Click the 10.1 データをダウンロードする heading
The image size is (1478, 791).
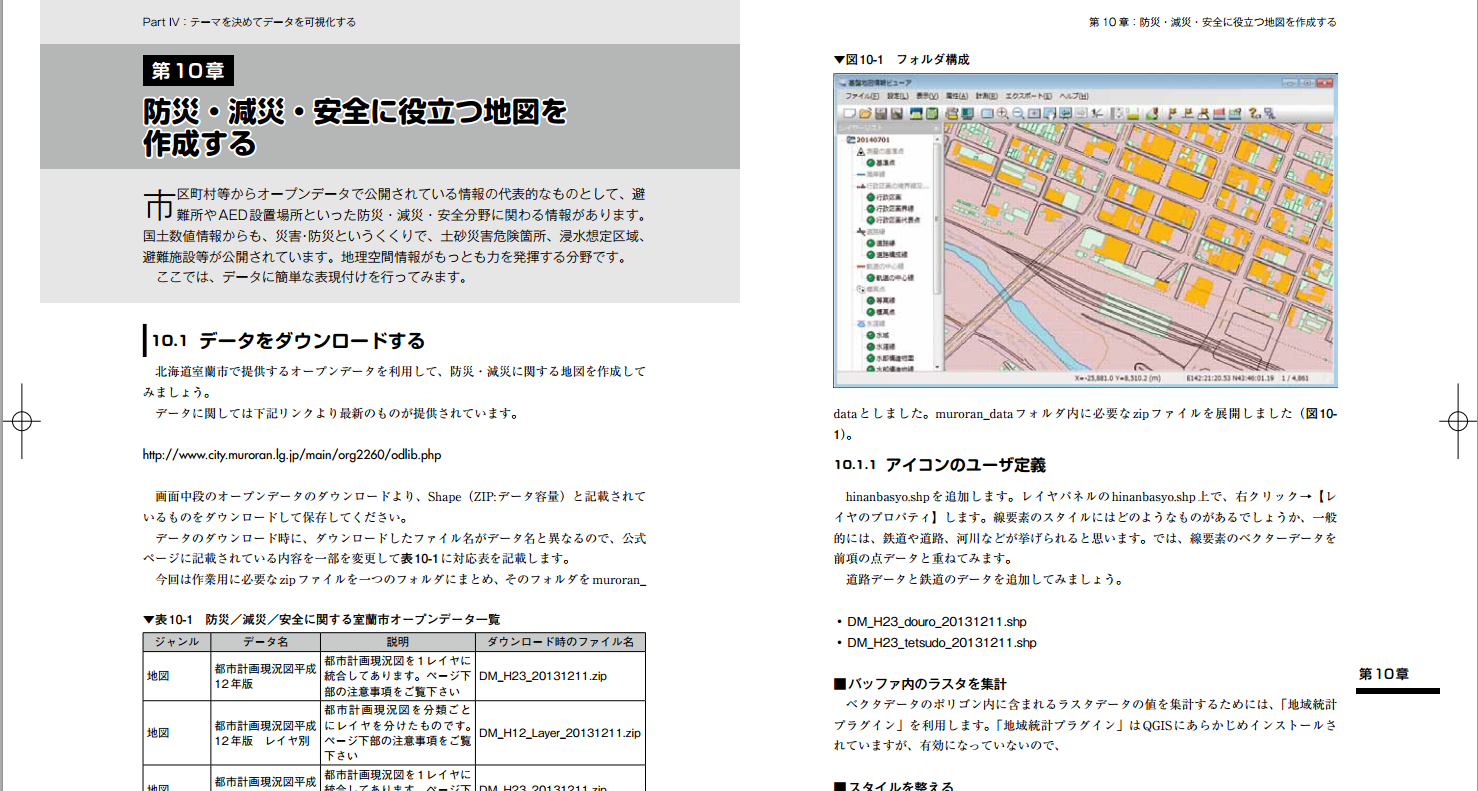(289, 341)
